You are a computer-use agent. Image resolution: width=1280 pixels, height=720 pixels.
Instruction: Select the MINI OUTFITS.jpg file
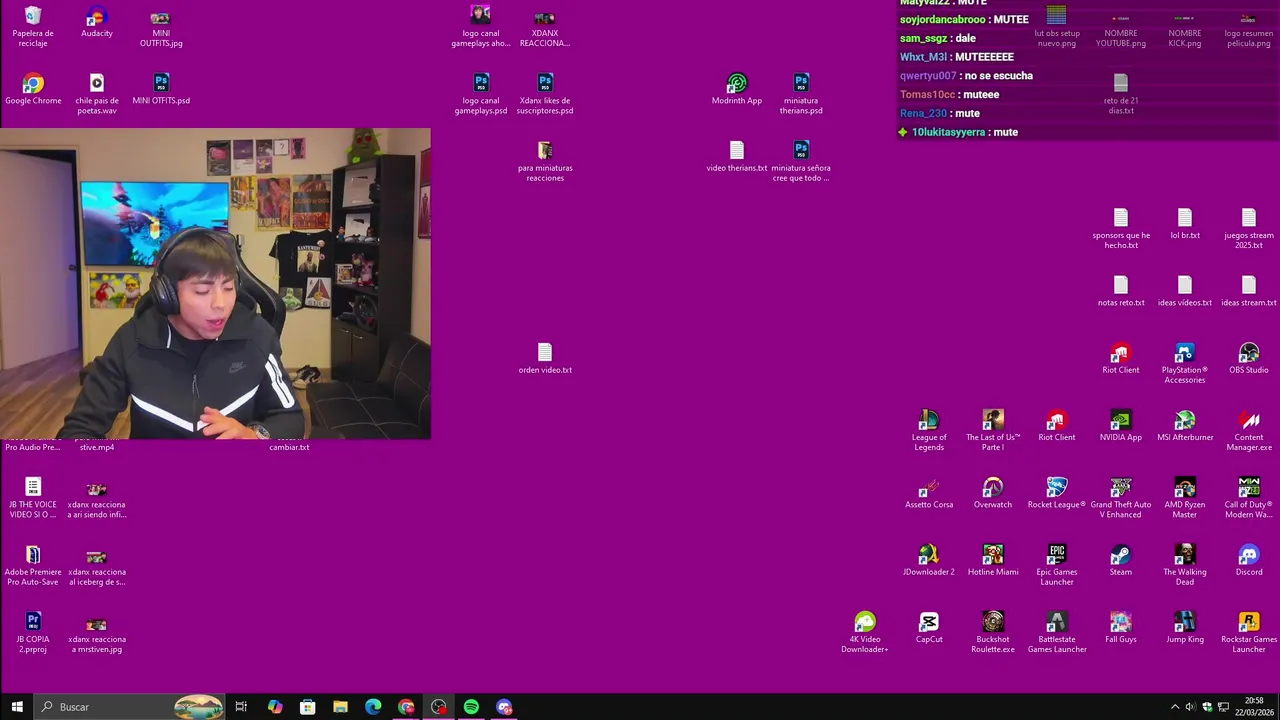[x=161, y=26]
